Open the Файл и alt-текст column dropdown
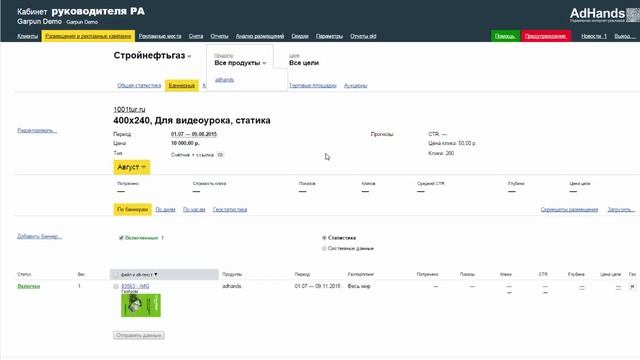Screen dimensions: 640x360 (139, 275)
